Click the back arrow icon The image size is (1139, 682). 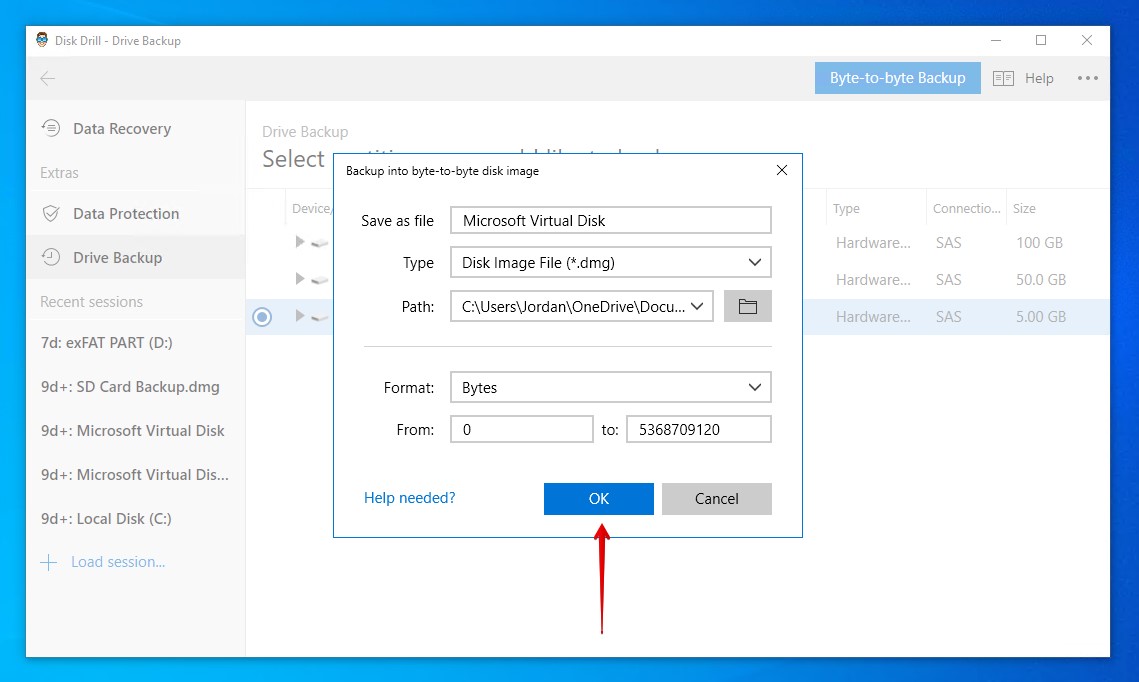click(x=47, y=79)
